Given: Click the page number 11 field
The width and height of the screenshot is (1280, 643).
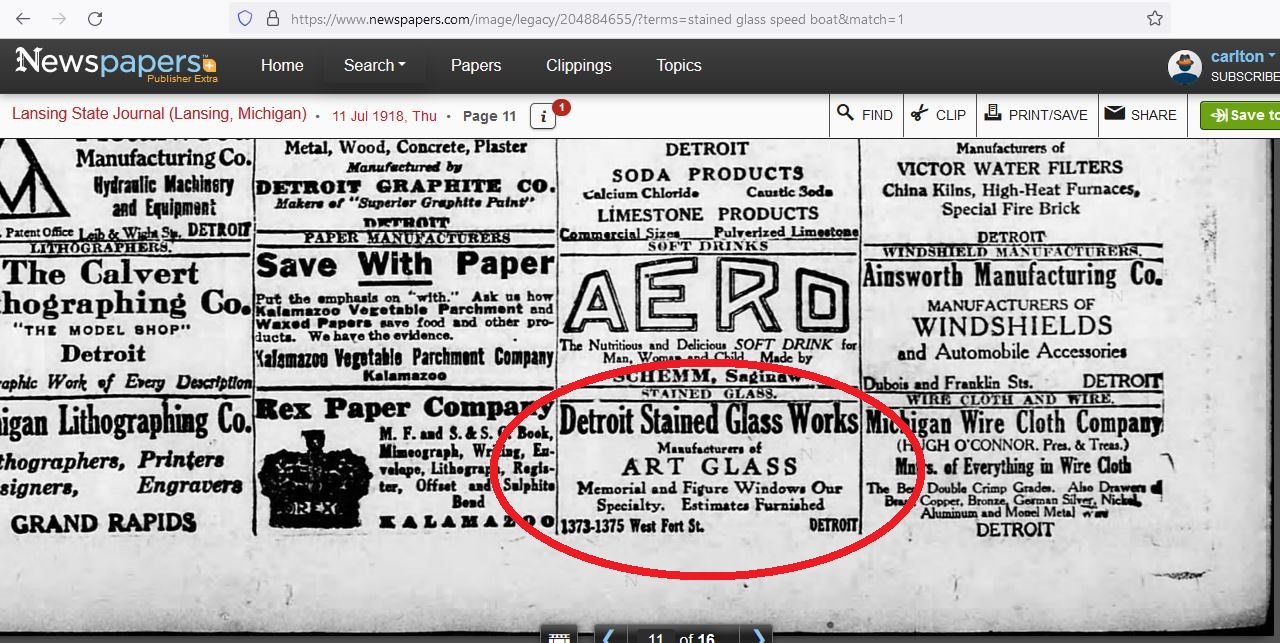Looking at the screenshot, I should [x=656, y=638].
